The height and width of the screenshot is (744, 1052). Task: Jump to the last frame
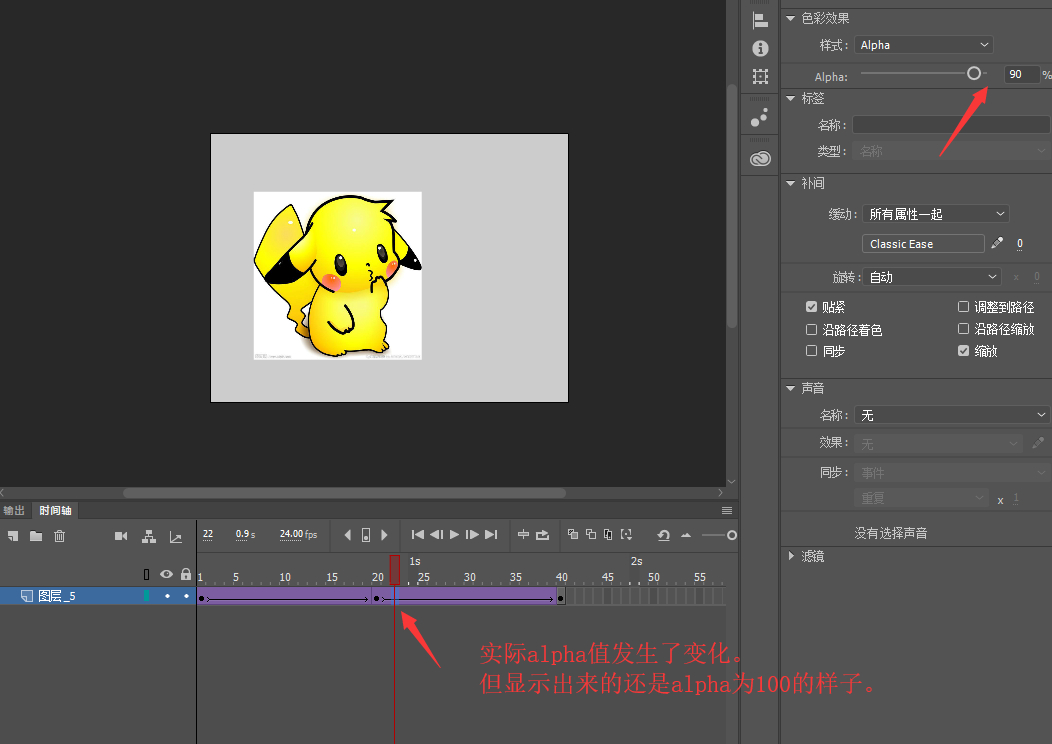click(x=491, y=535)
